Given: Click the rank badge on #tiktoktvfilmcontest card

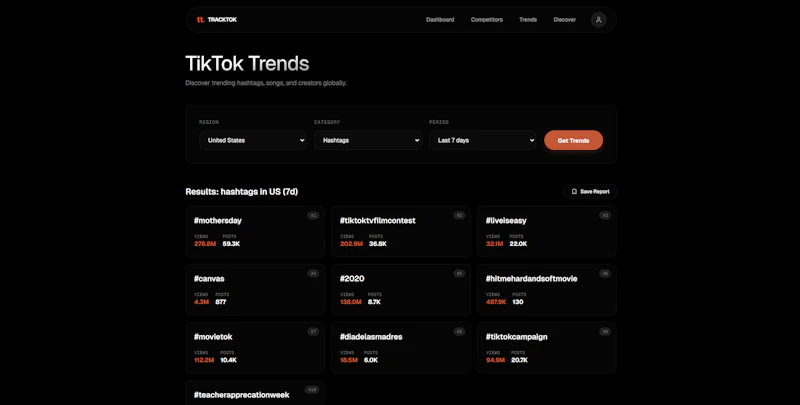Looking at the screenshot, I should (x=459, y=215).
